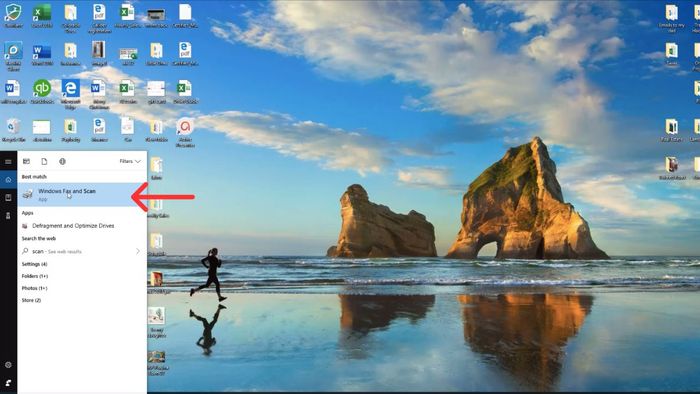Select the 'scan - See web results' suggestion
Viewport: 700px width, 394px height.
click(56, 252)
